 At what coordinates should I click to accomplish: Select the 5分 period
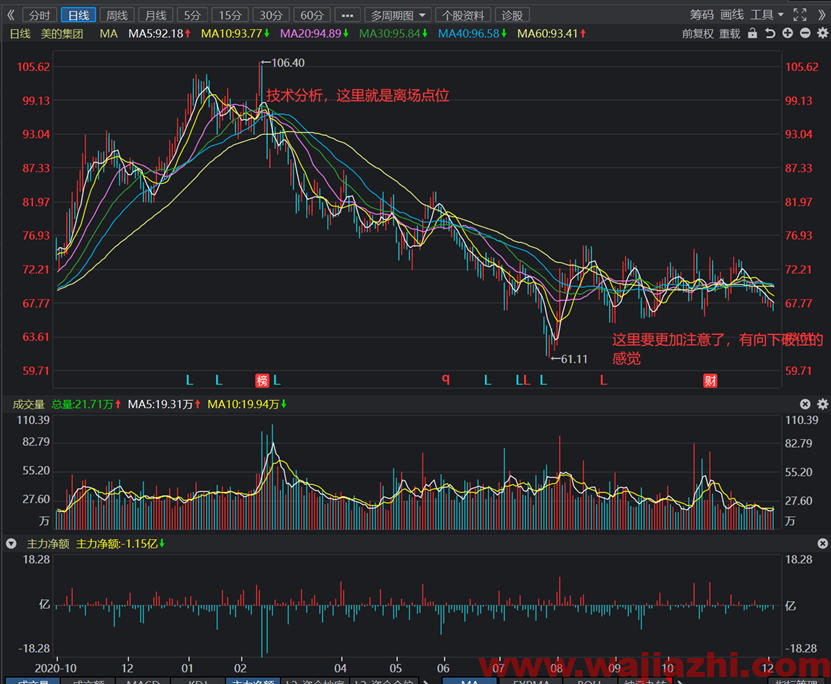pos(192,15)
